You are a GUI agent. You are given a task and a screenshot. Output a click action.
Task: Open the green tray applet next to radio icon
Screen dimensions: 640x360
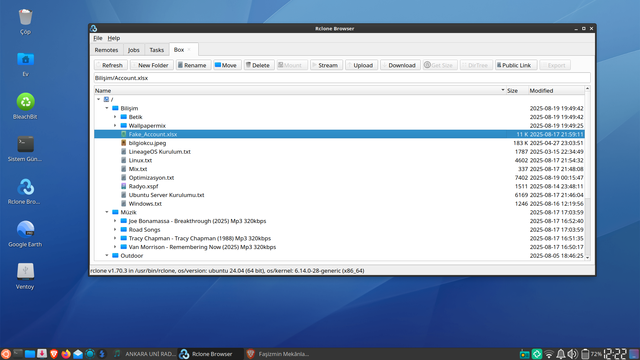[537, 354]
